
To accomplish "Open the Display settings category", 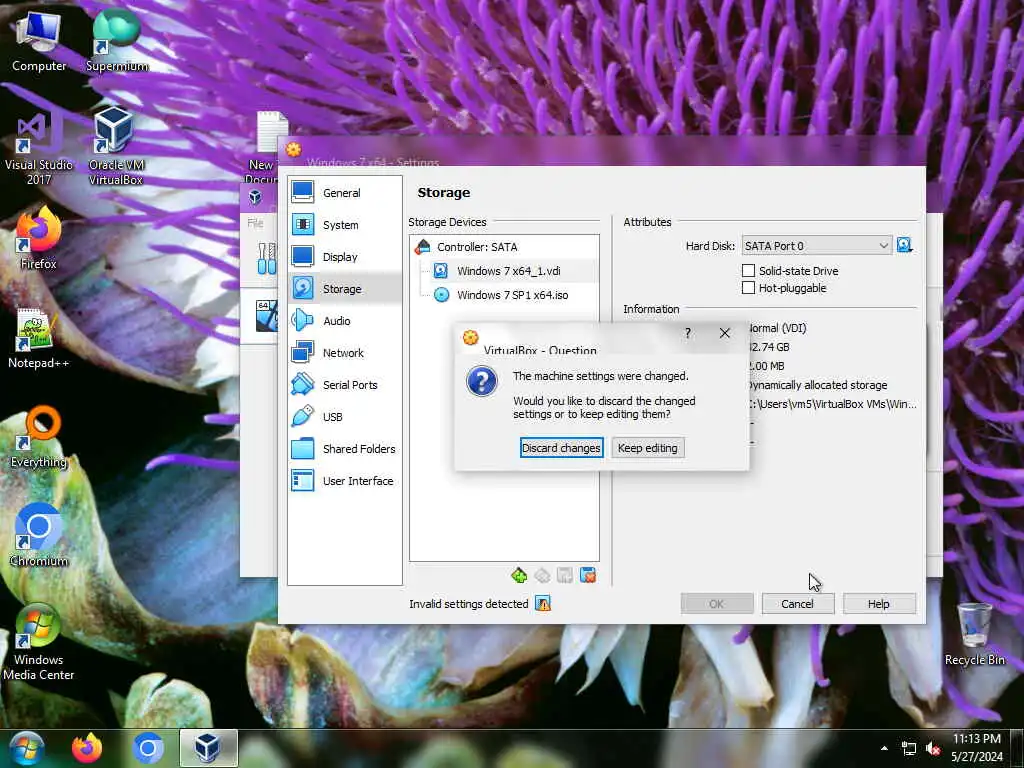I will click(x=344, y=257).
